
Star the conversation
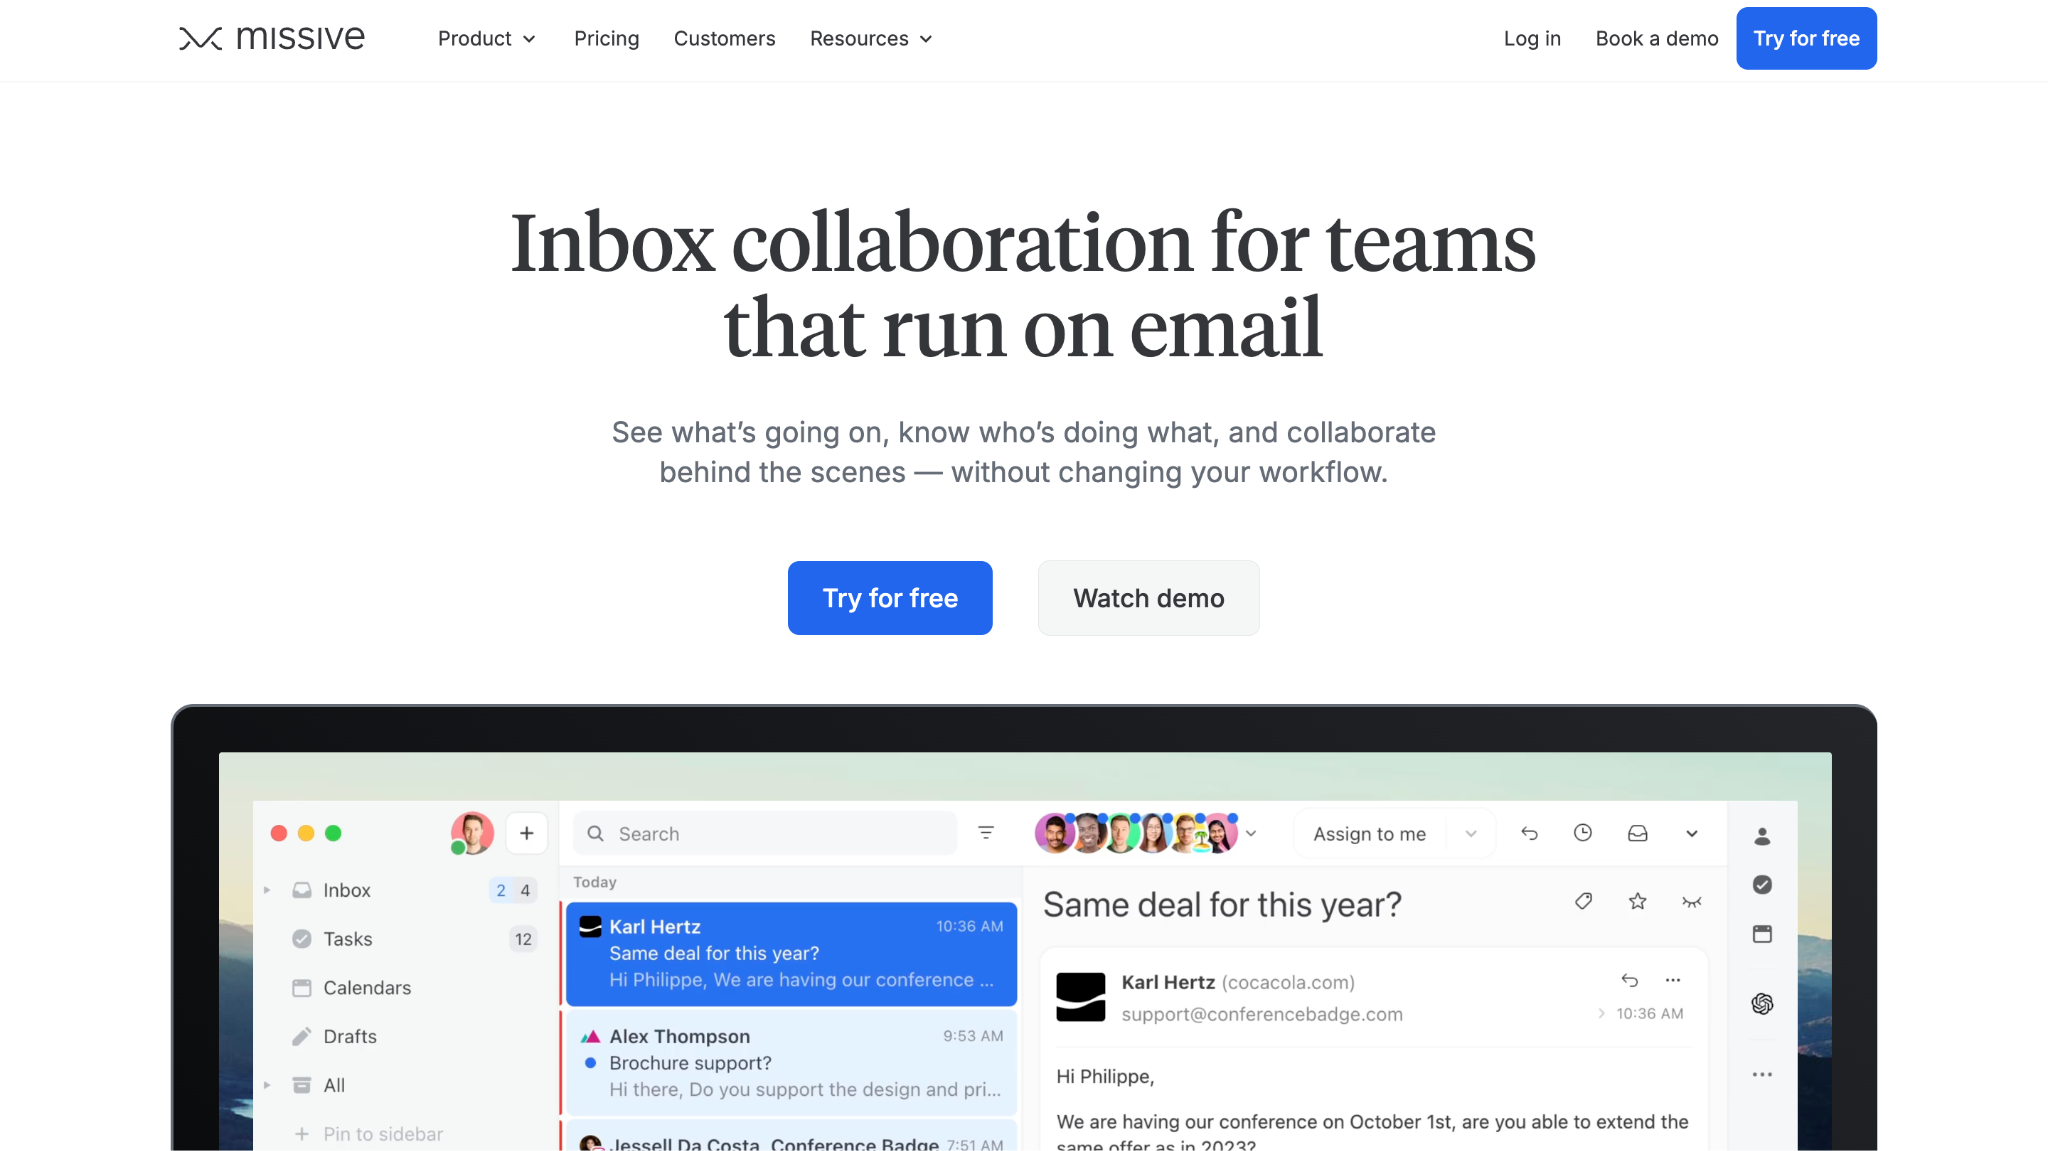[x=1637, y=901]
